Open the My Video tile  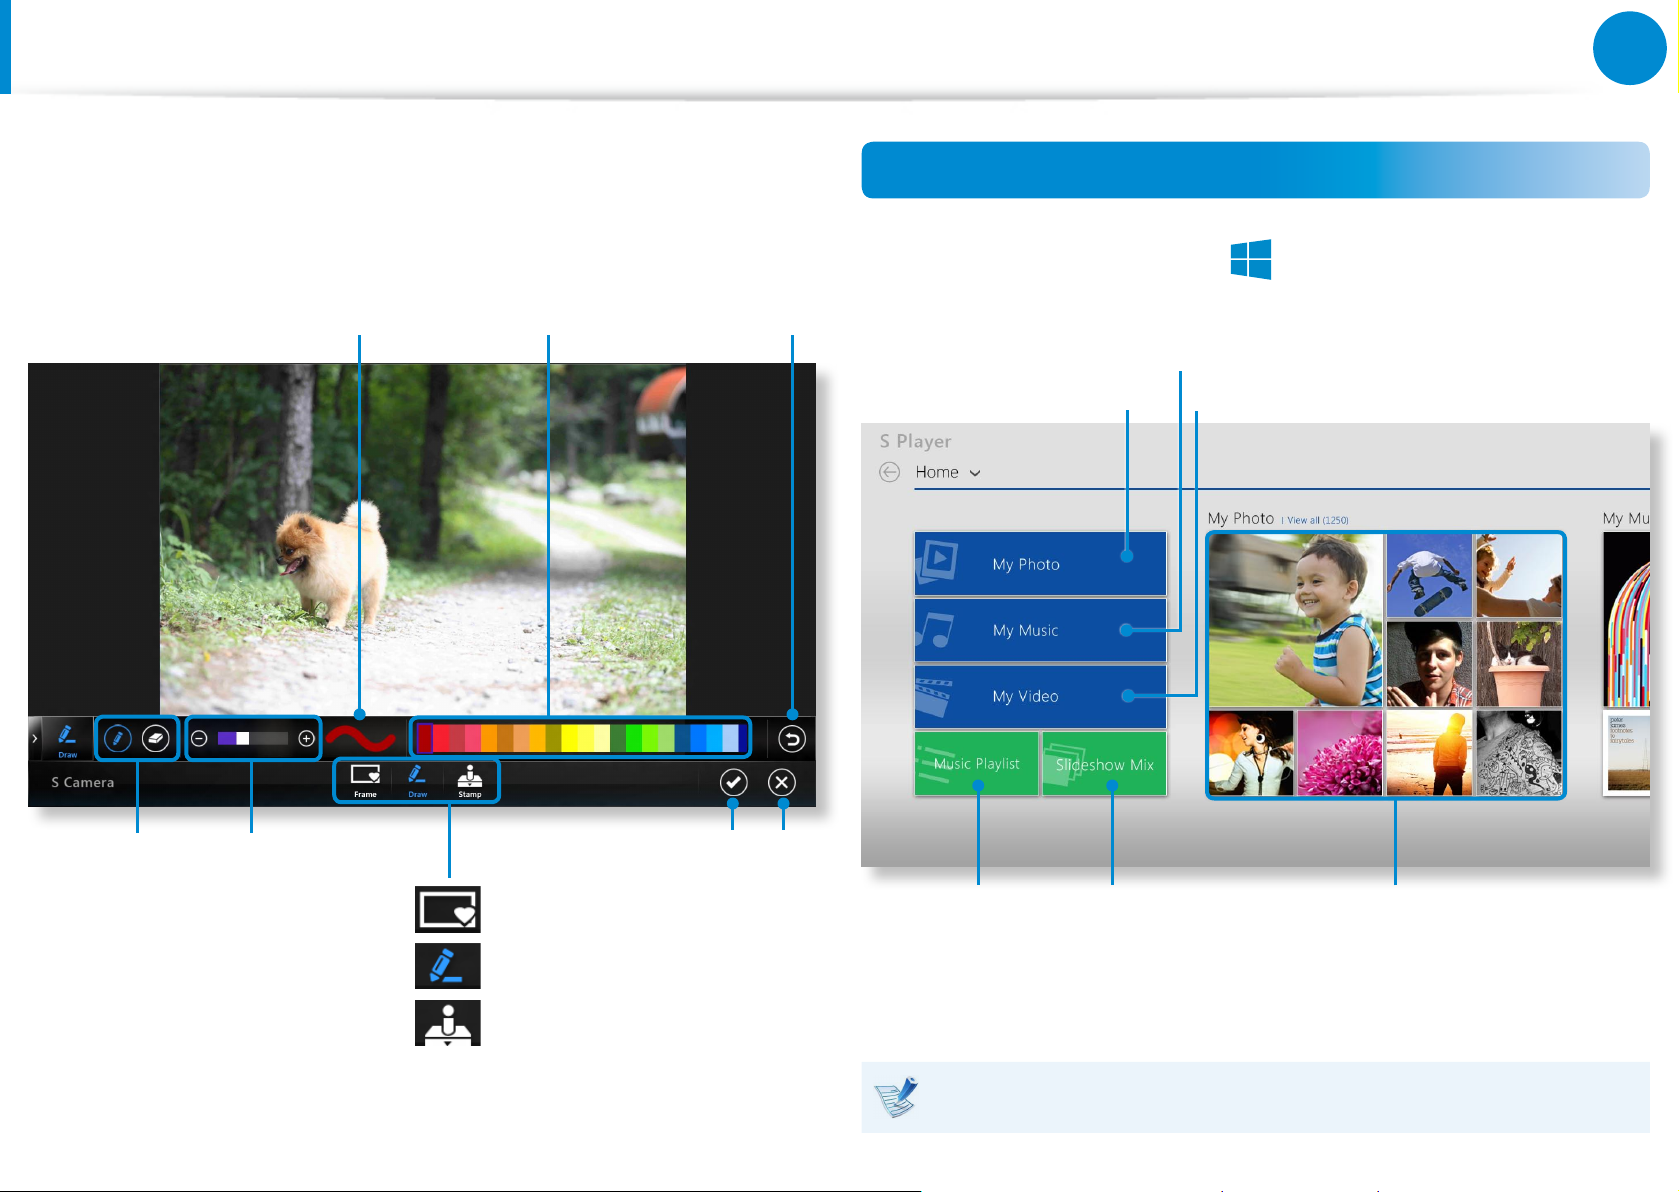1040,696
